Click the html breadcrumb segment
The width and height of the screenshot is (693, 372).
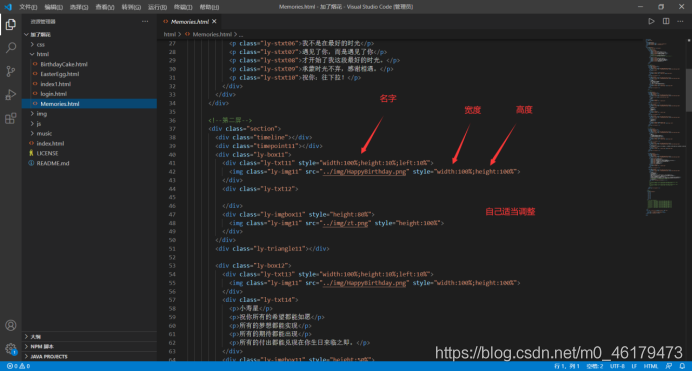click(x=169, y=34)
